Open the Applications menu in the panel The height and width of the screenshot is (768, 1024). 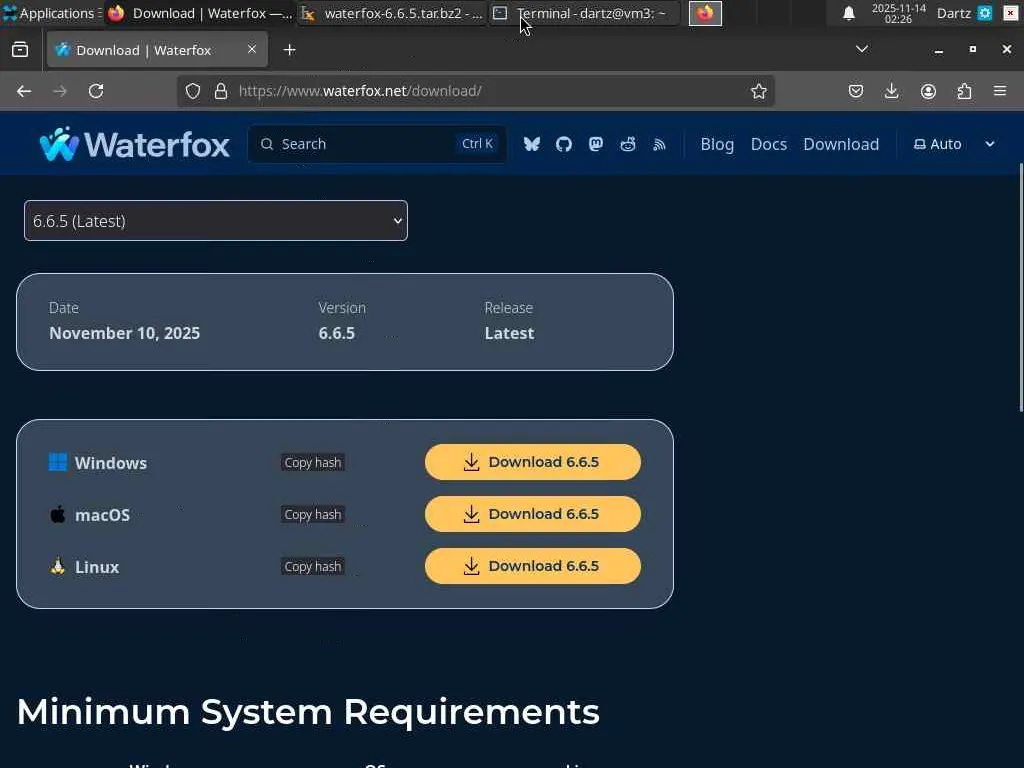(x=51, y=13)
